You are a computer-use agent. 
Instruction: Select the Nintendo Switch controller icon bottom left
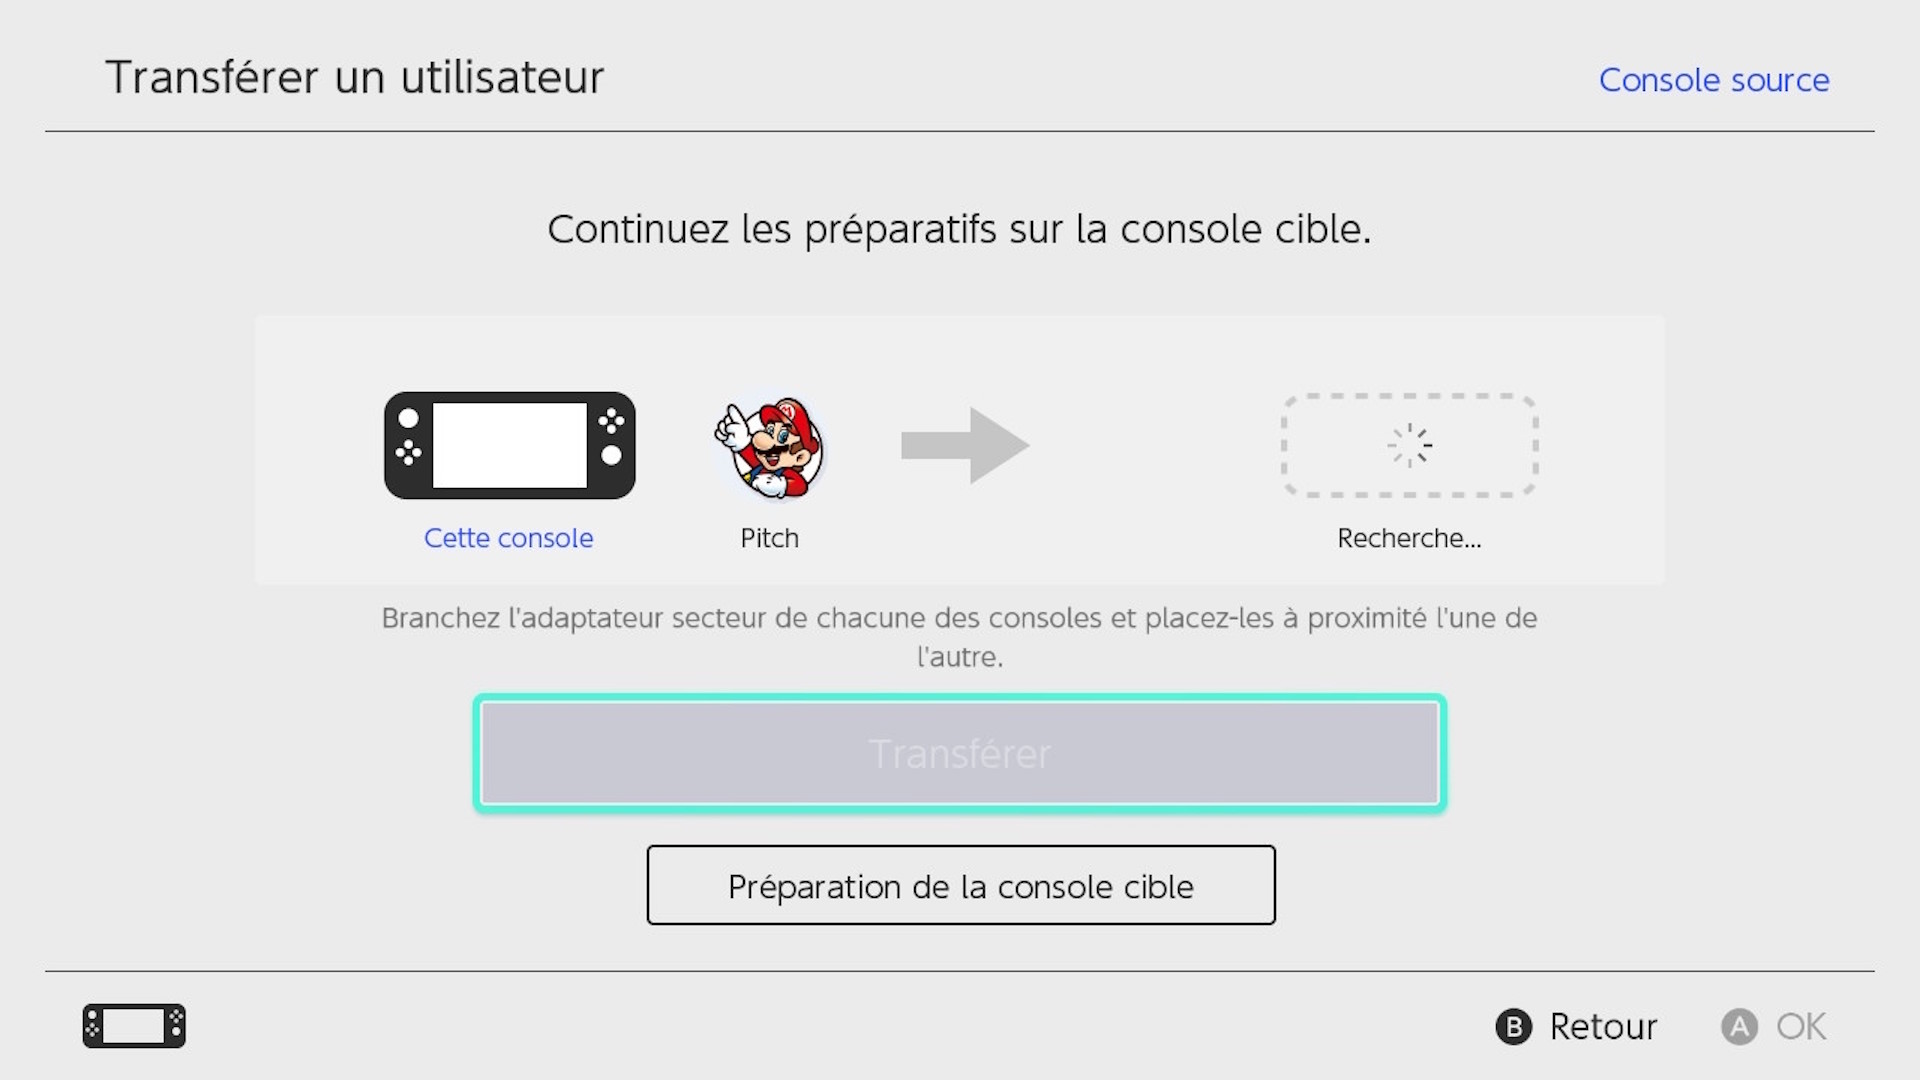(132, 1026)
